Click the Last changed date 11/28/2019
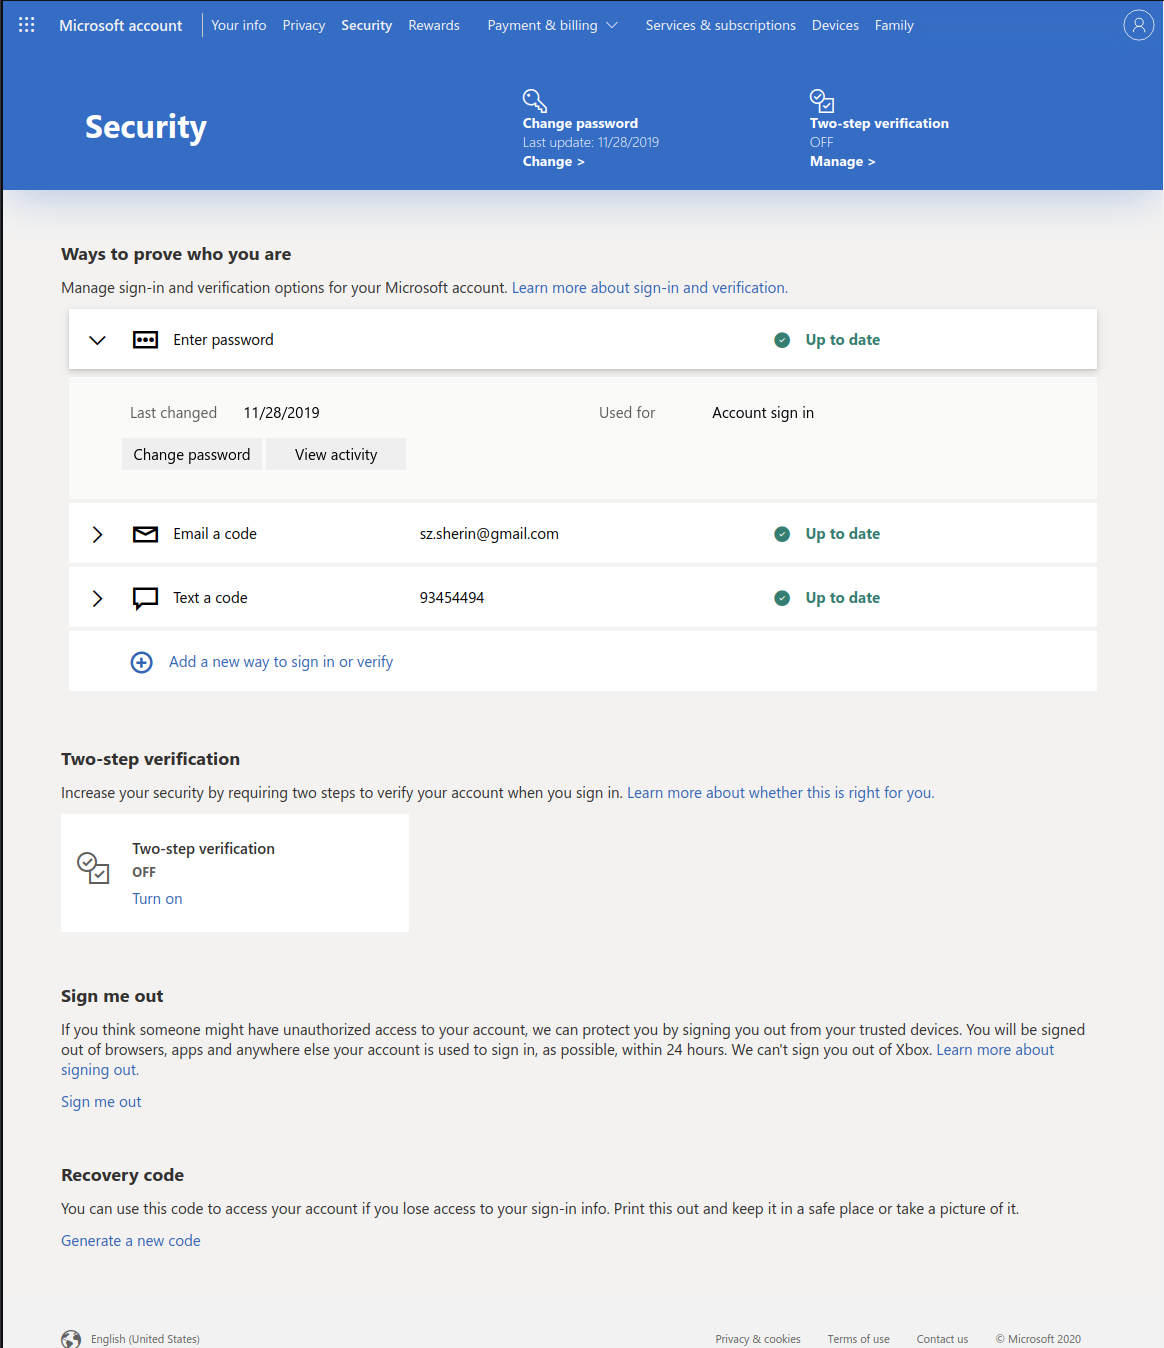 coord(282,413)
